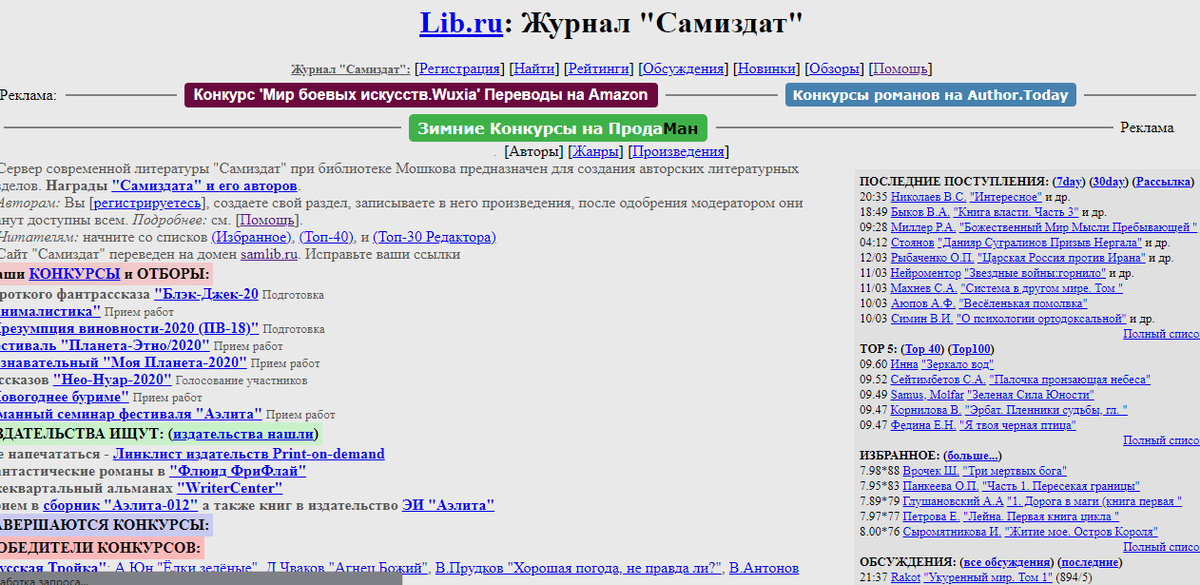This screenshot has width=1200, height=585.
Task: Click the 'издательства нашли' link
Action: [x=243, y=434]
